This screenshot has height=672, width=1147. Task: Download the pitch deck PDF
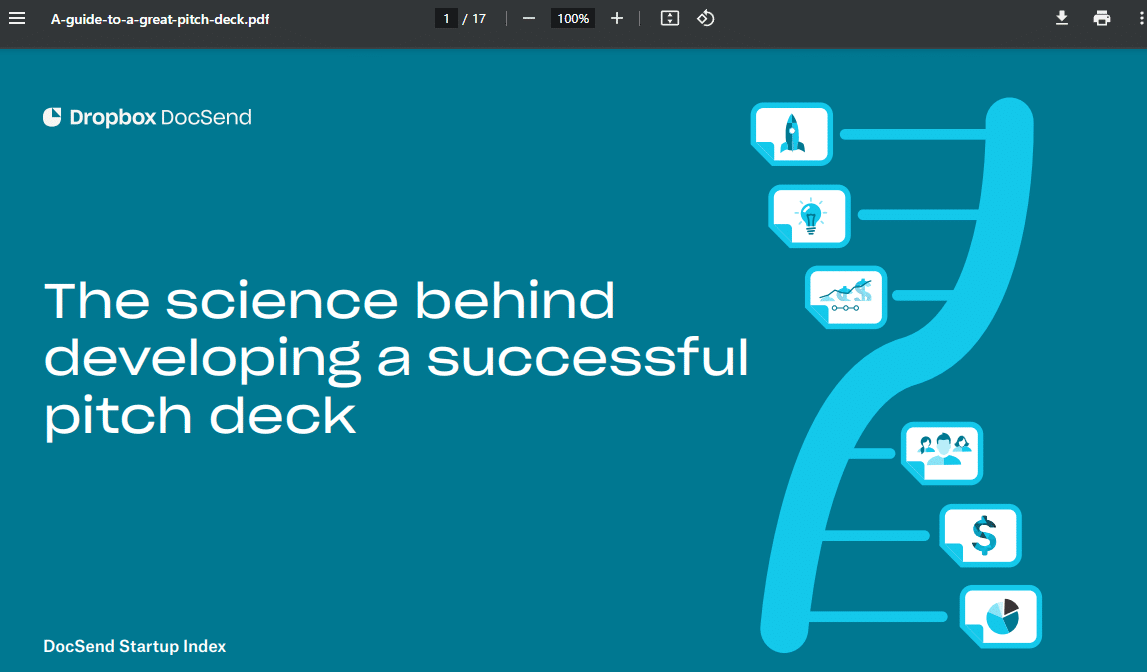point(1062,17)
